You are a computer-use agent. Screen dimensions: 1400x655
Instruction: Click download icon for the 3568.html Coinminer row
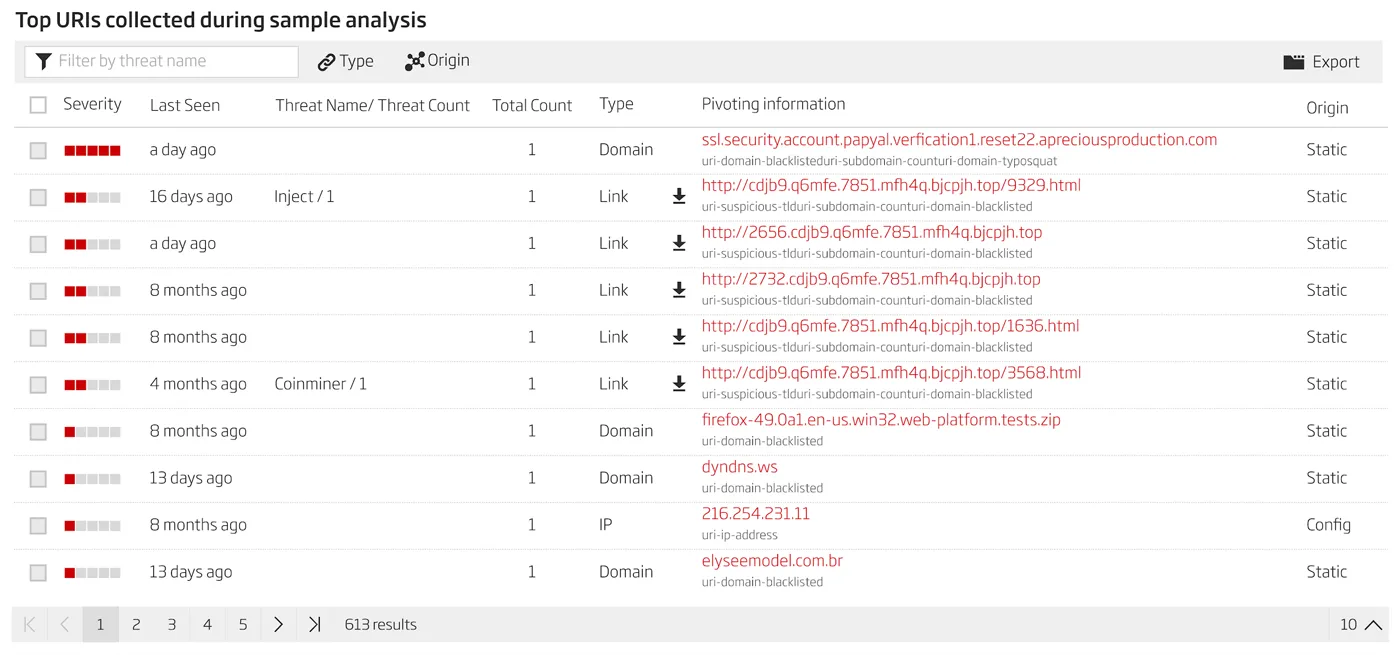[679, 384]
